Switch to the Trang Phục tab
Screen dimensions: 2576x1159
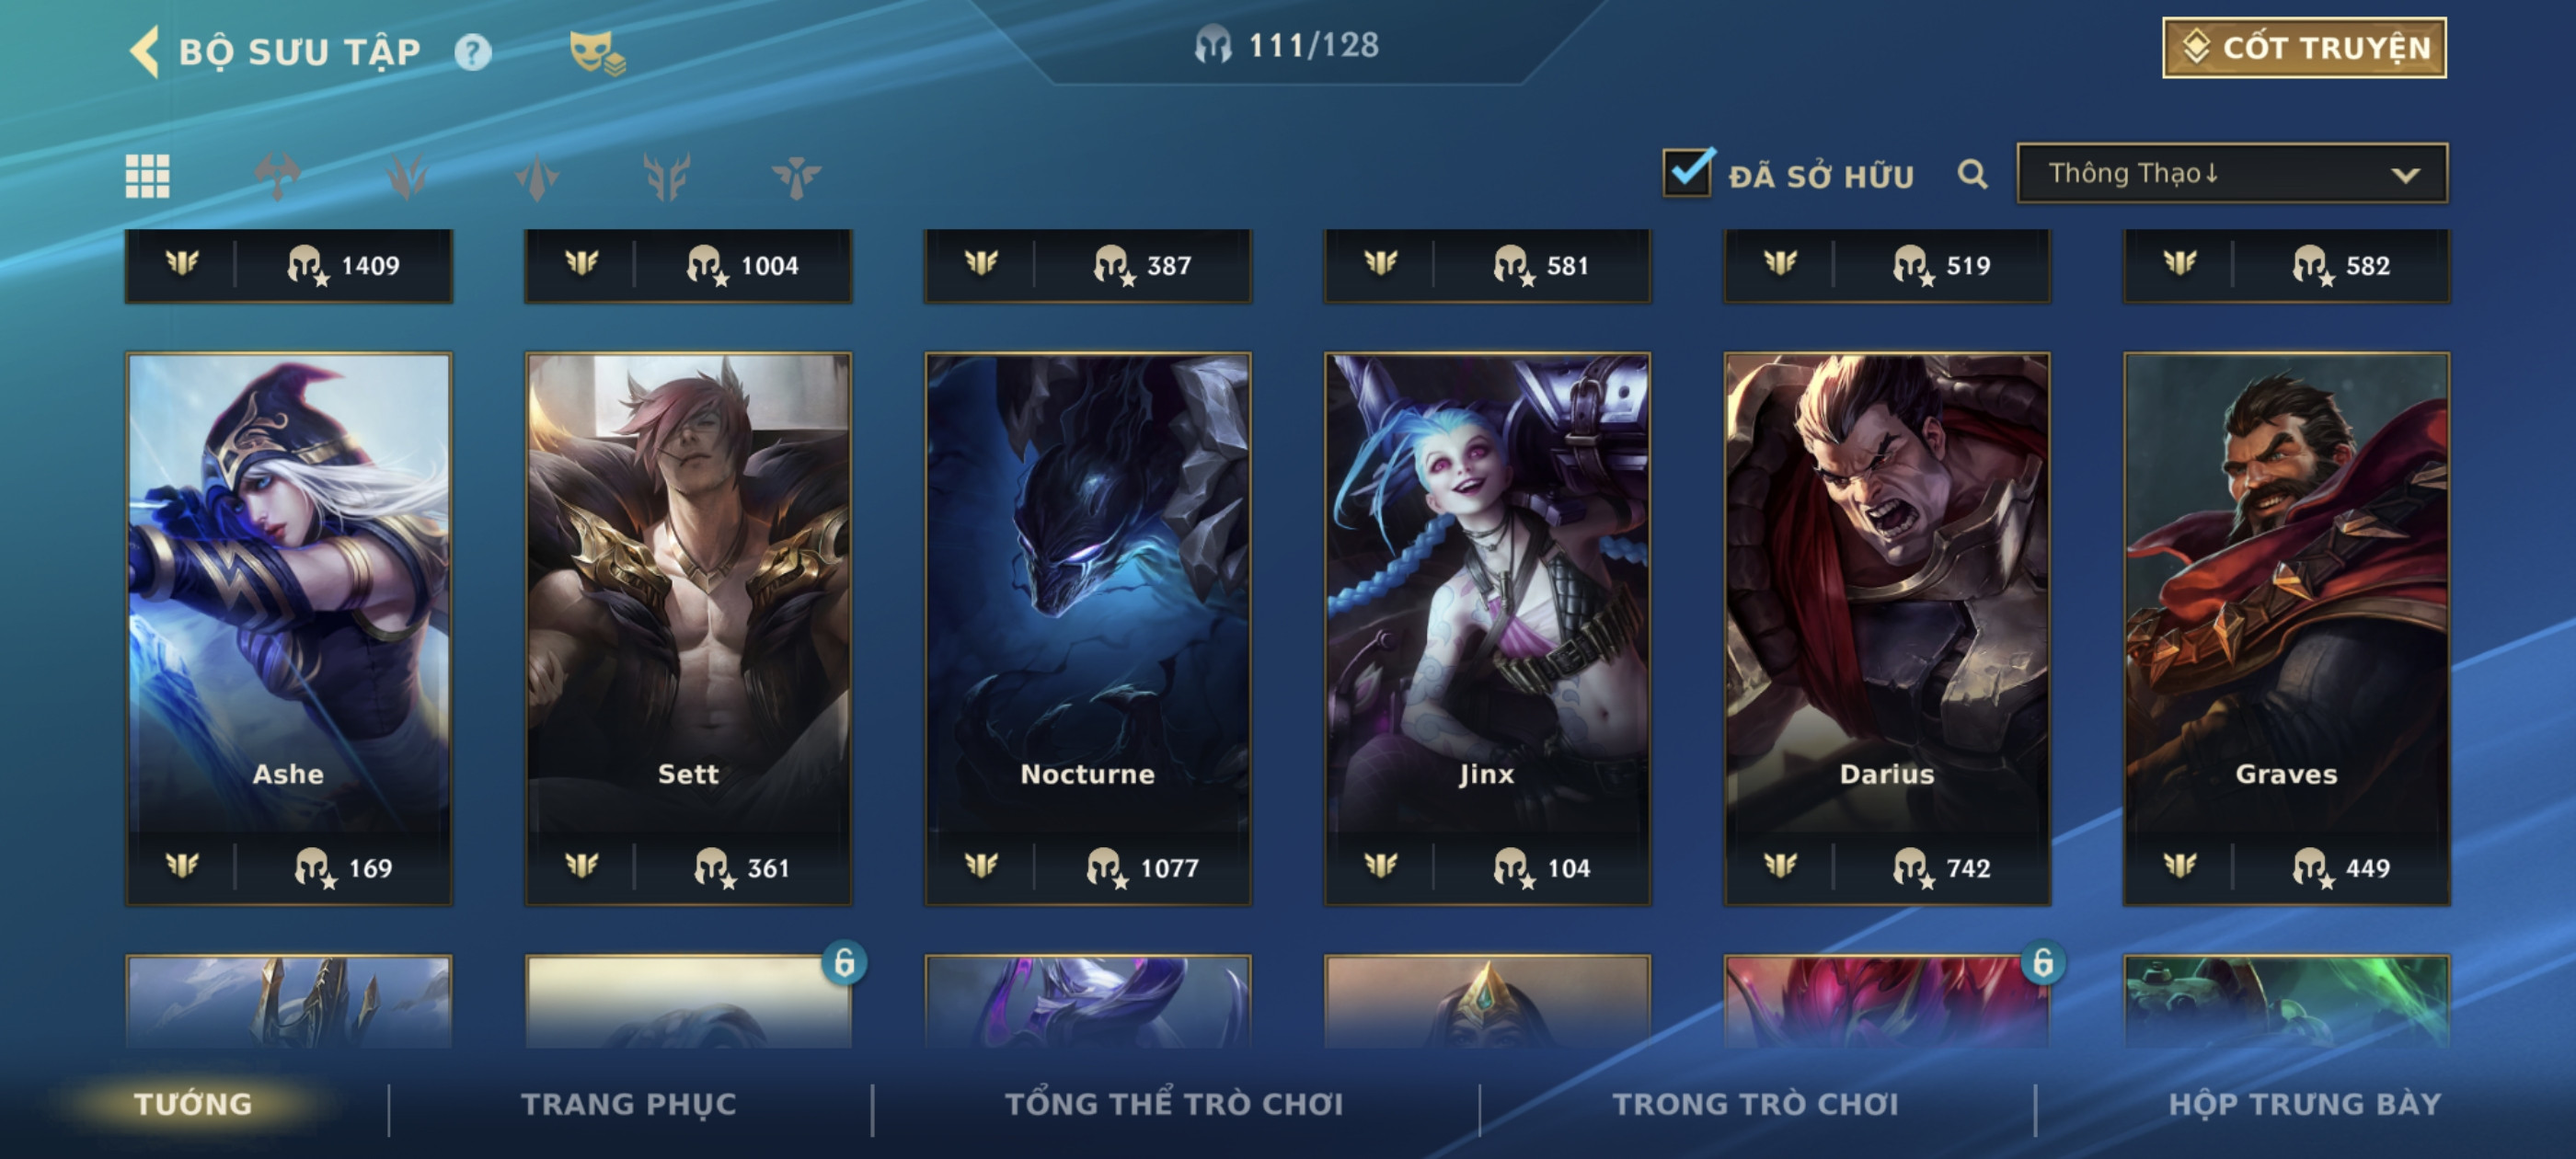tap(629, 1104)
